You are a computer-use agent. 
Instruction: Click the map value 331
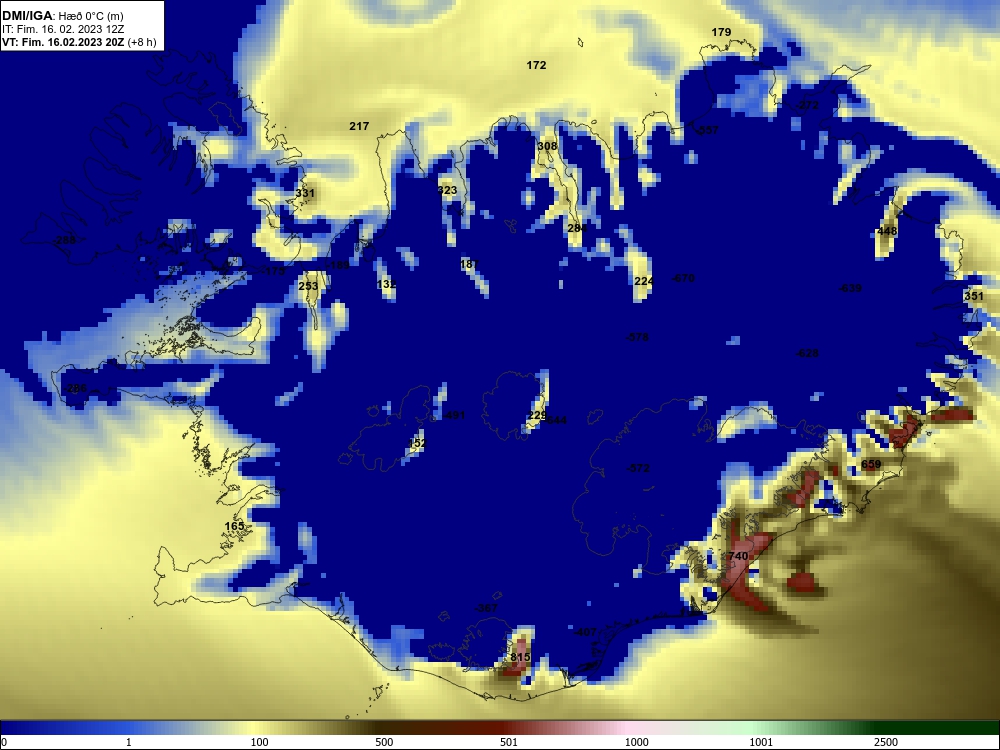click(305, 193)
